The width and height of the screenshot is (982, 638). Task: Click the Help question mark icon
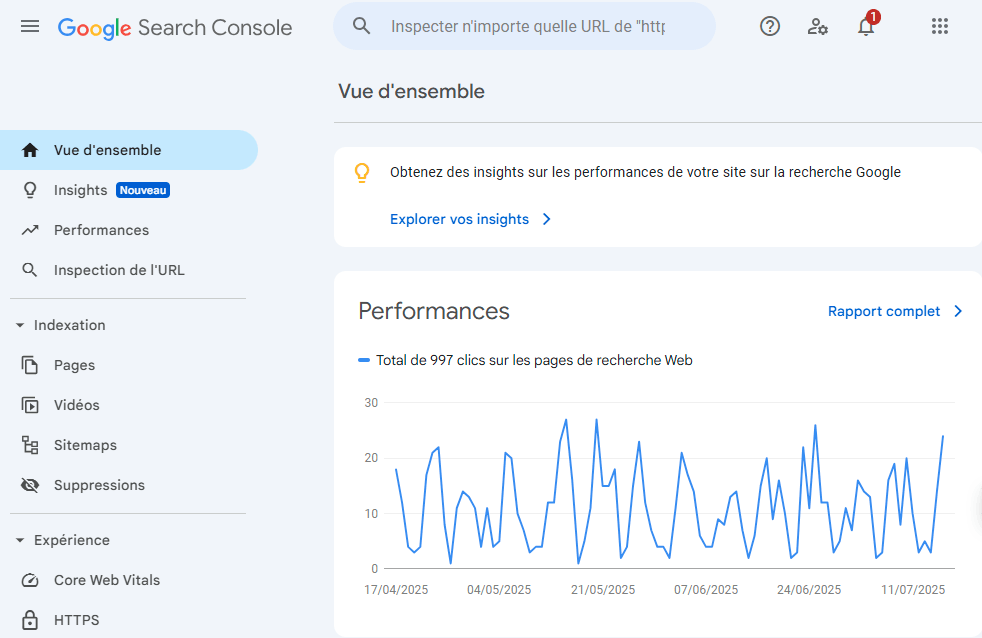pyautogui.click(x=770, y=27)
